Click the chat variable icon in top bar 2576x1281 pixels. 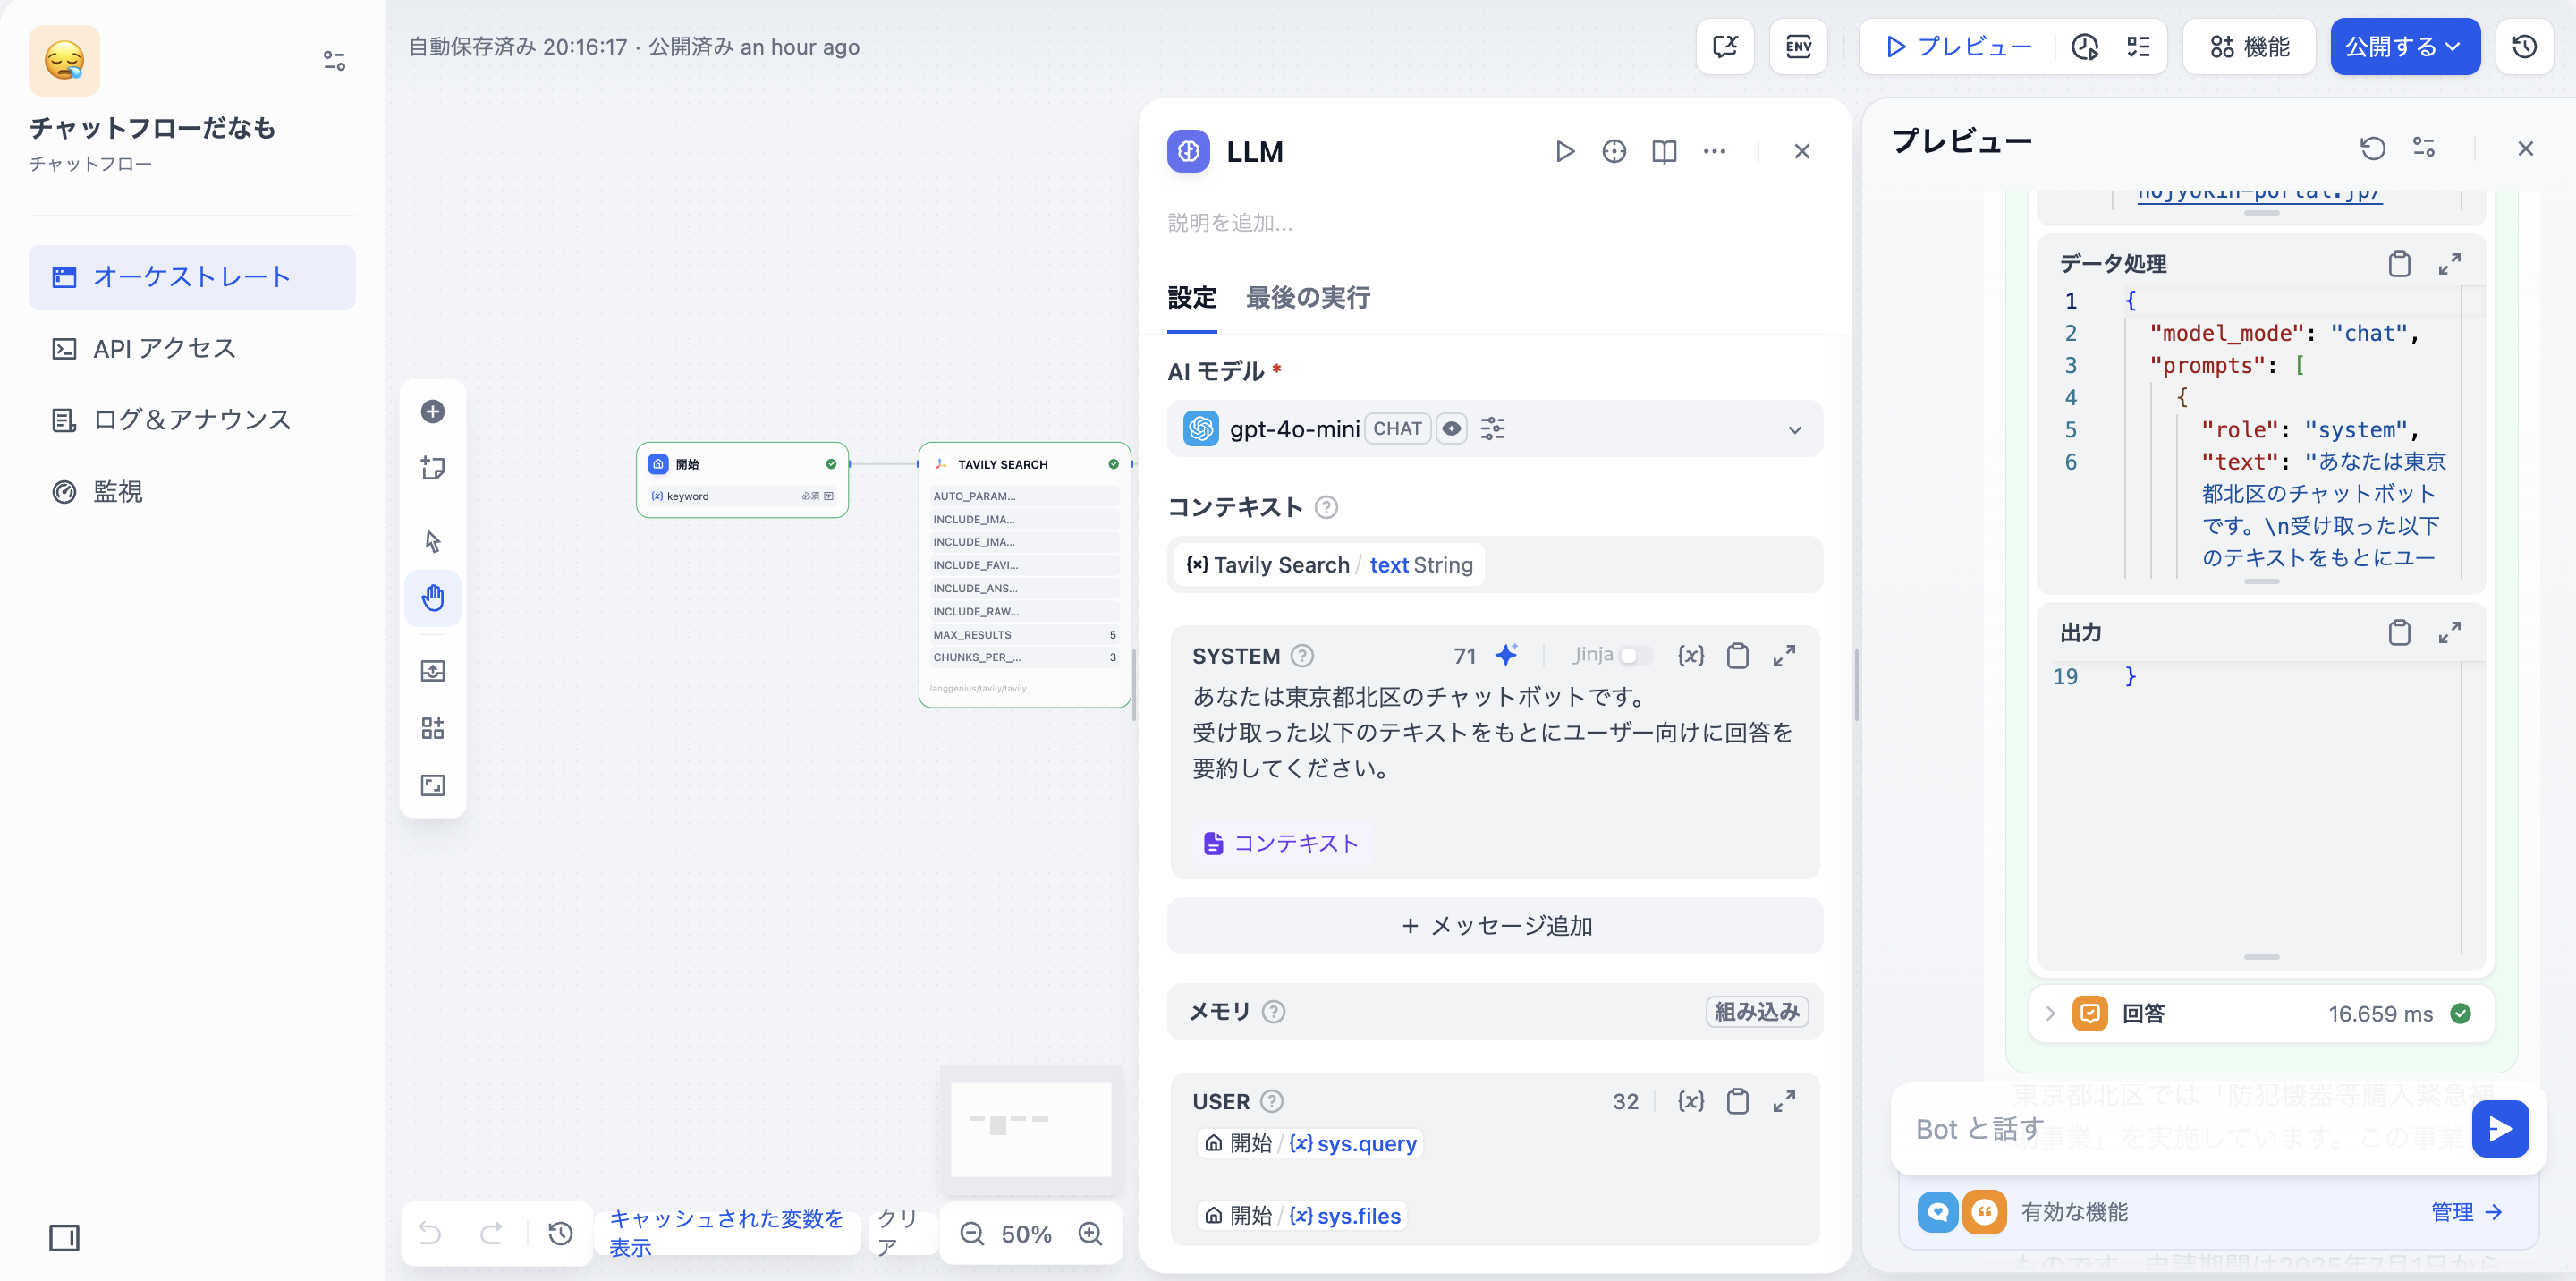click(x=1726, y=47)
